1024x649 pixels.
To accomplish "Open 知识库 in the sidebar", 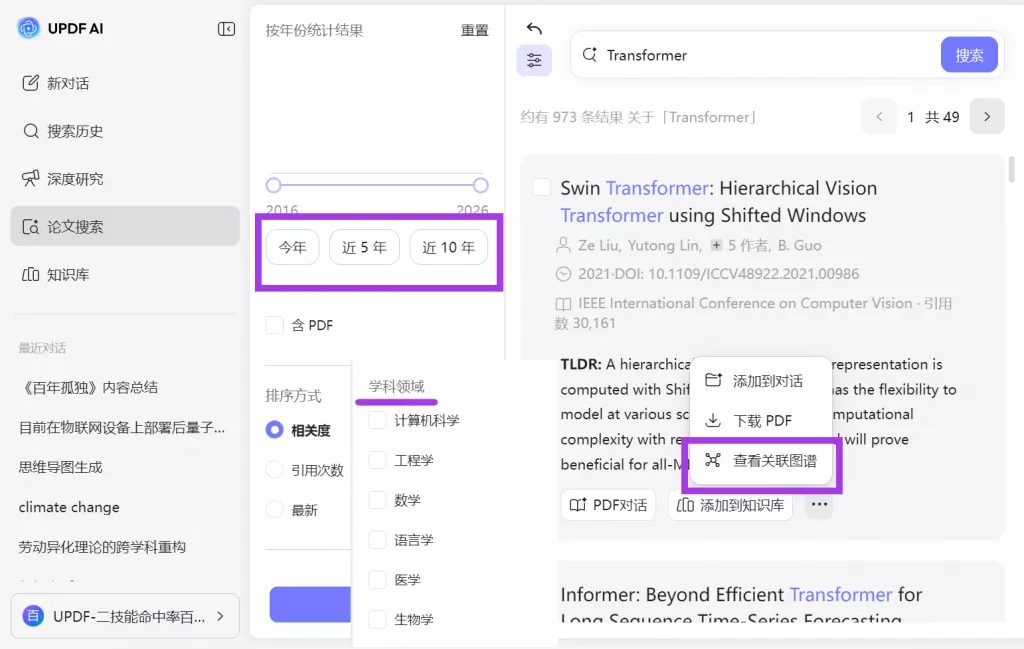I will 68,274.
